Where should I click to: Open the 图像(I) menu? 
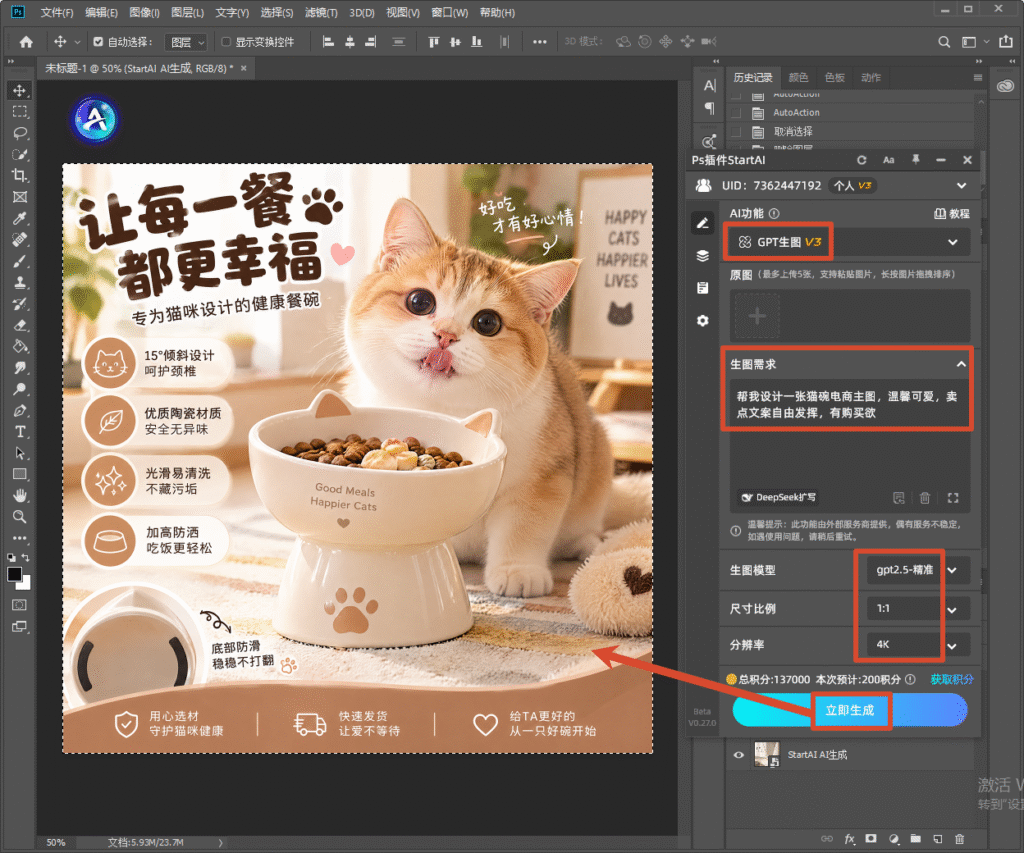144,12
